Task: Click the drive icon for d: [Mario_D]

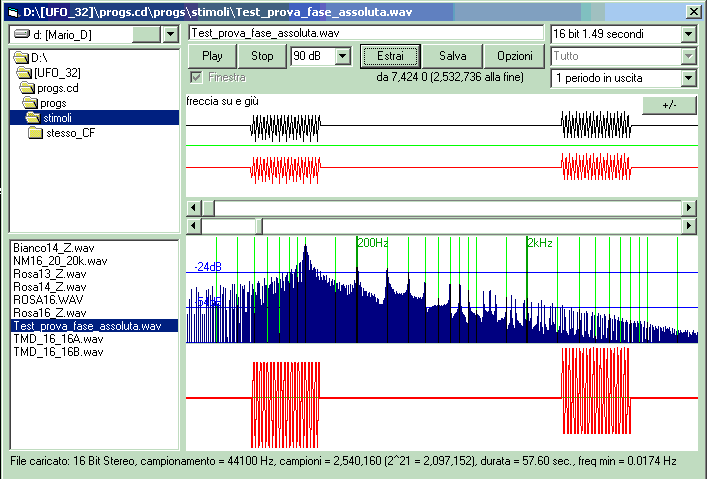Action: pos(22,35)
